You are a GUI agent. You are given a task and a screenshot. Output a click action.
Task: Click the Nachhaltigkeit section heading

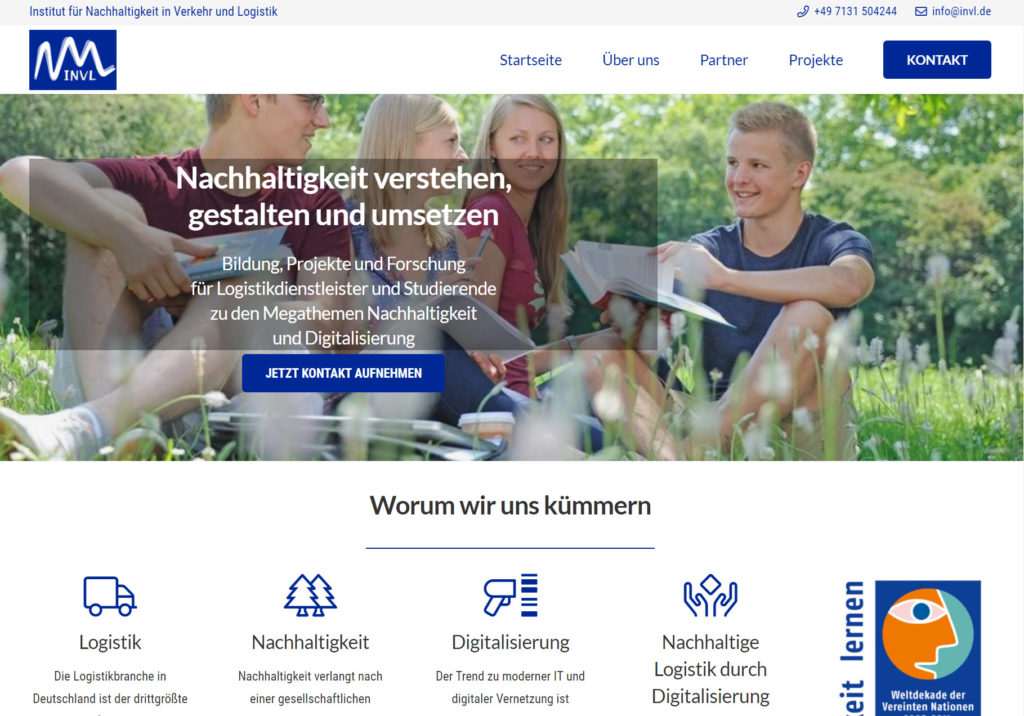[x=310, y=642]
